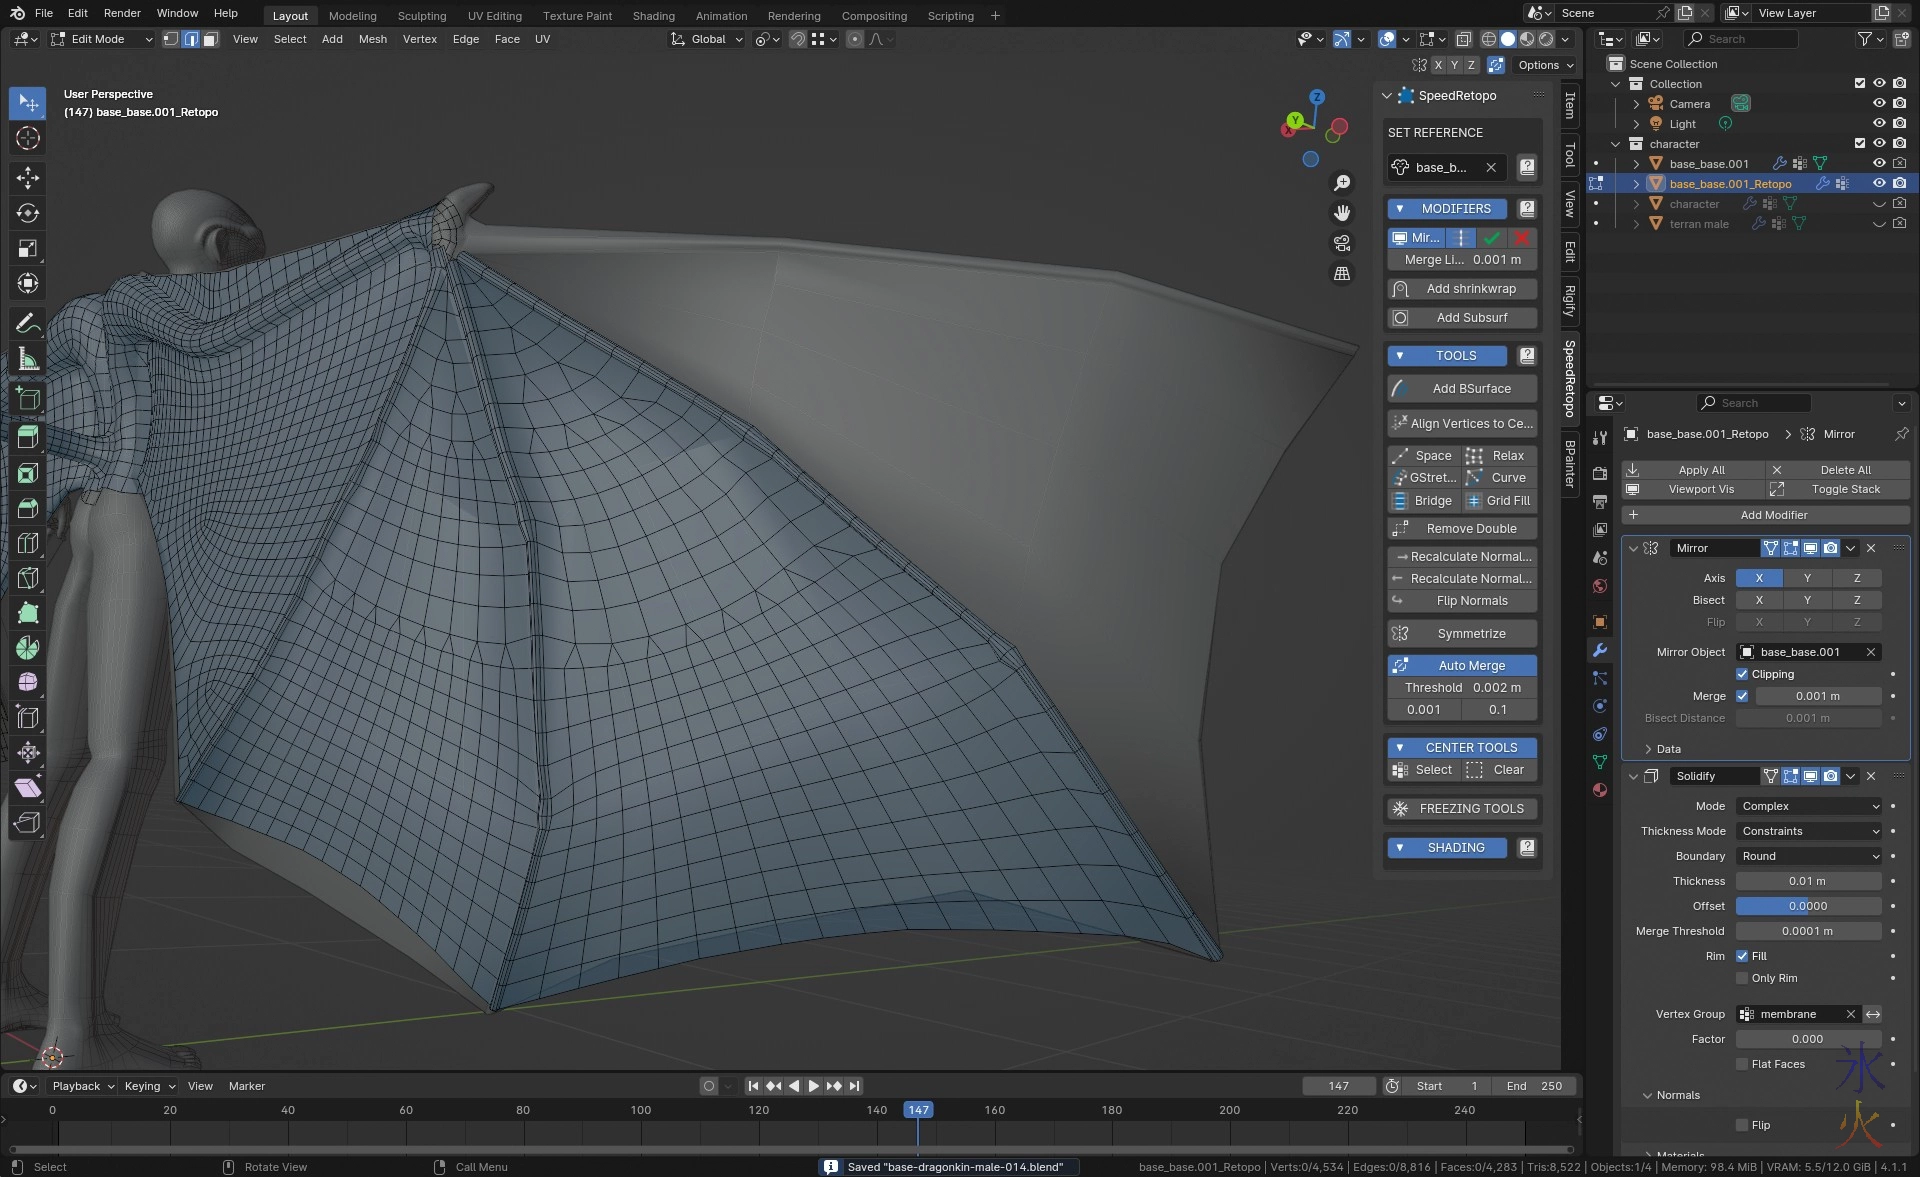The image size is (1920, 1177).
Task: Open the Modifiers wrench properties tab
Action: click(x=1600, y=650)
